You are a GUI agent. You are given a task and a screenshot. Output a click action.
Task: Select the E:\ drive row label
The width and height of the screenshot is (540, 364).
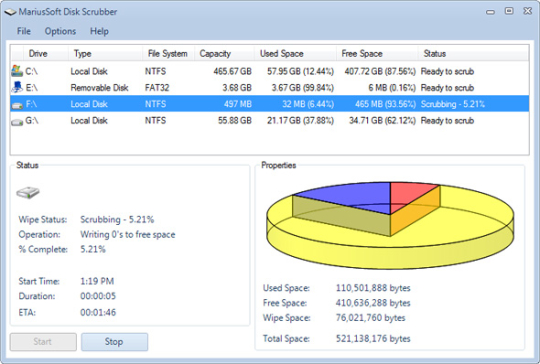click(x=32, y=88)
